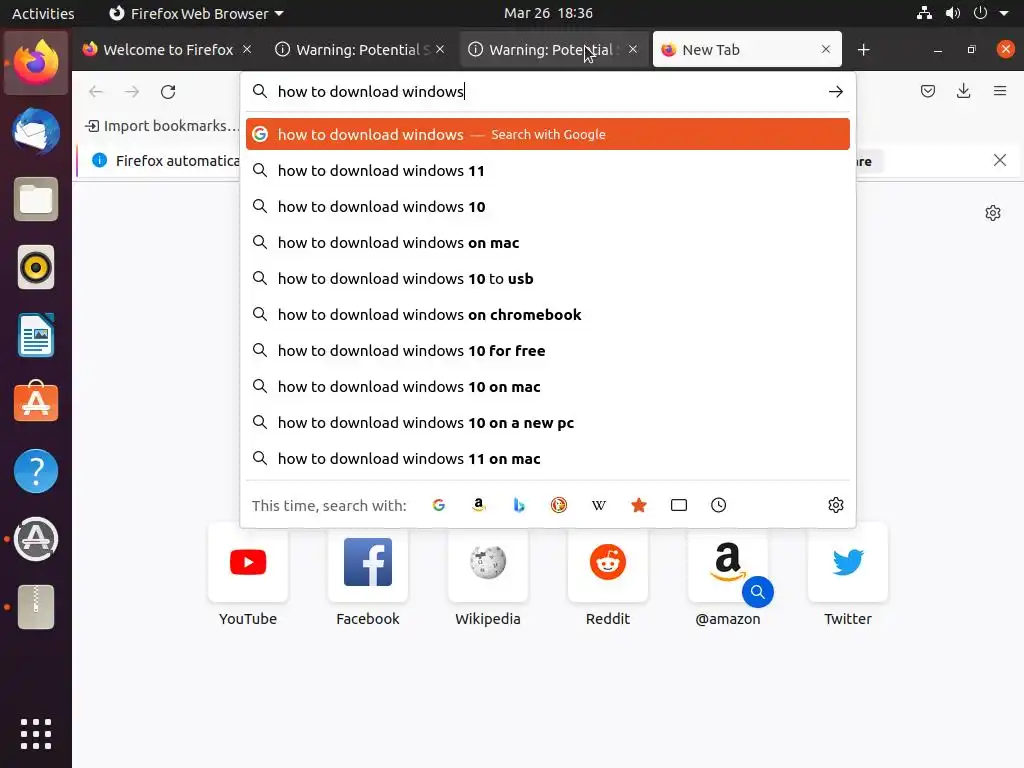Click the Go arrow in address bar

(836, 91)
